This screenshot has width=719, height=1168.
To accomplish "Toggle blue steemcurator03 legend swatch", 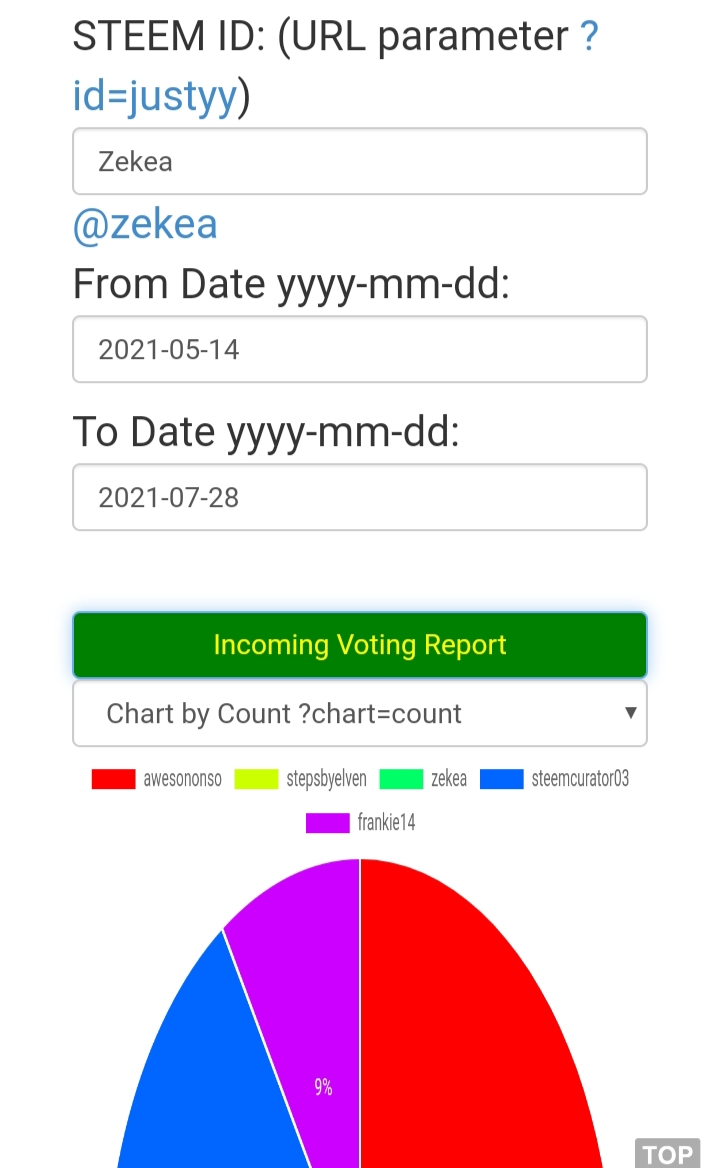I will tap(501, 779).
